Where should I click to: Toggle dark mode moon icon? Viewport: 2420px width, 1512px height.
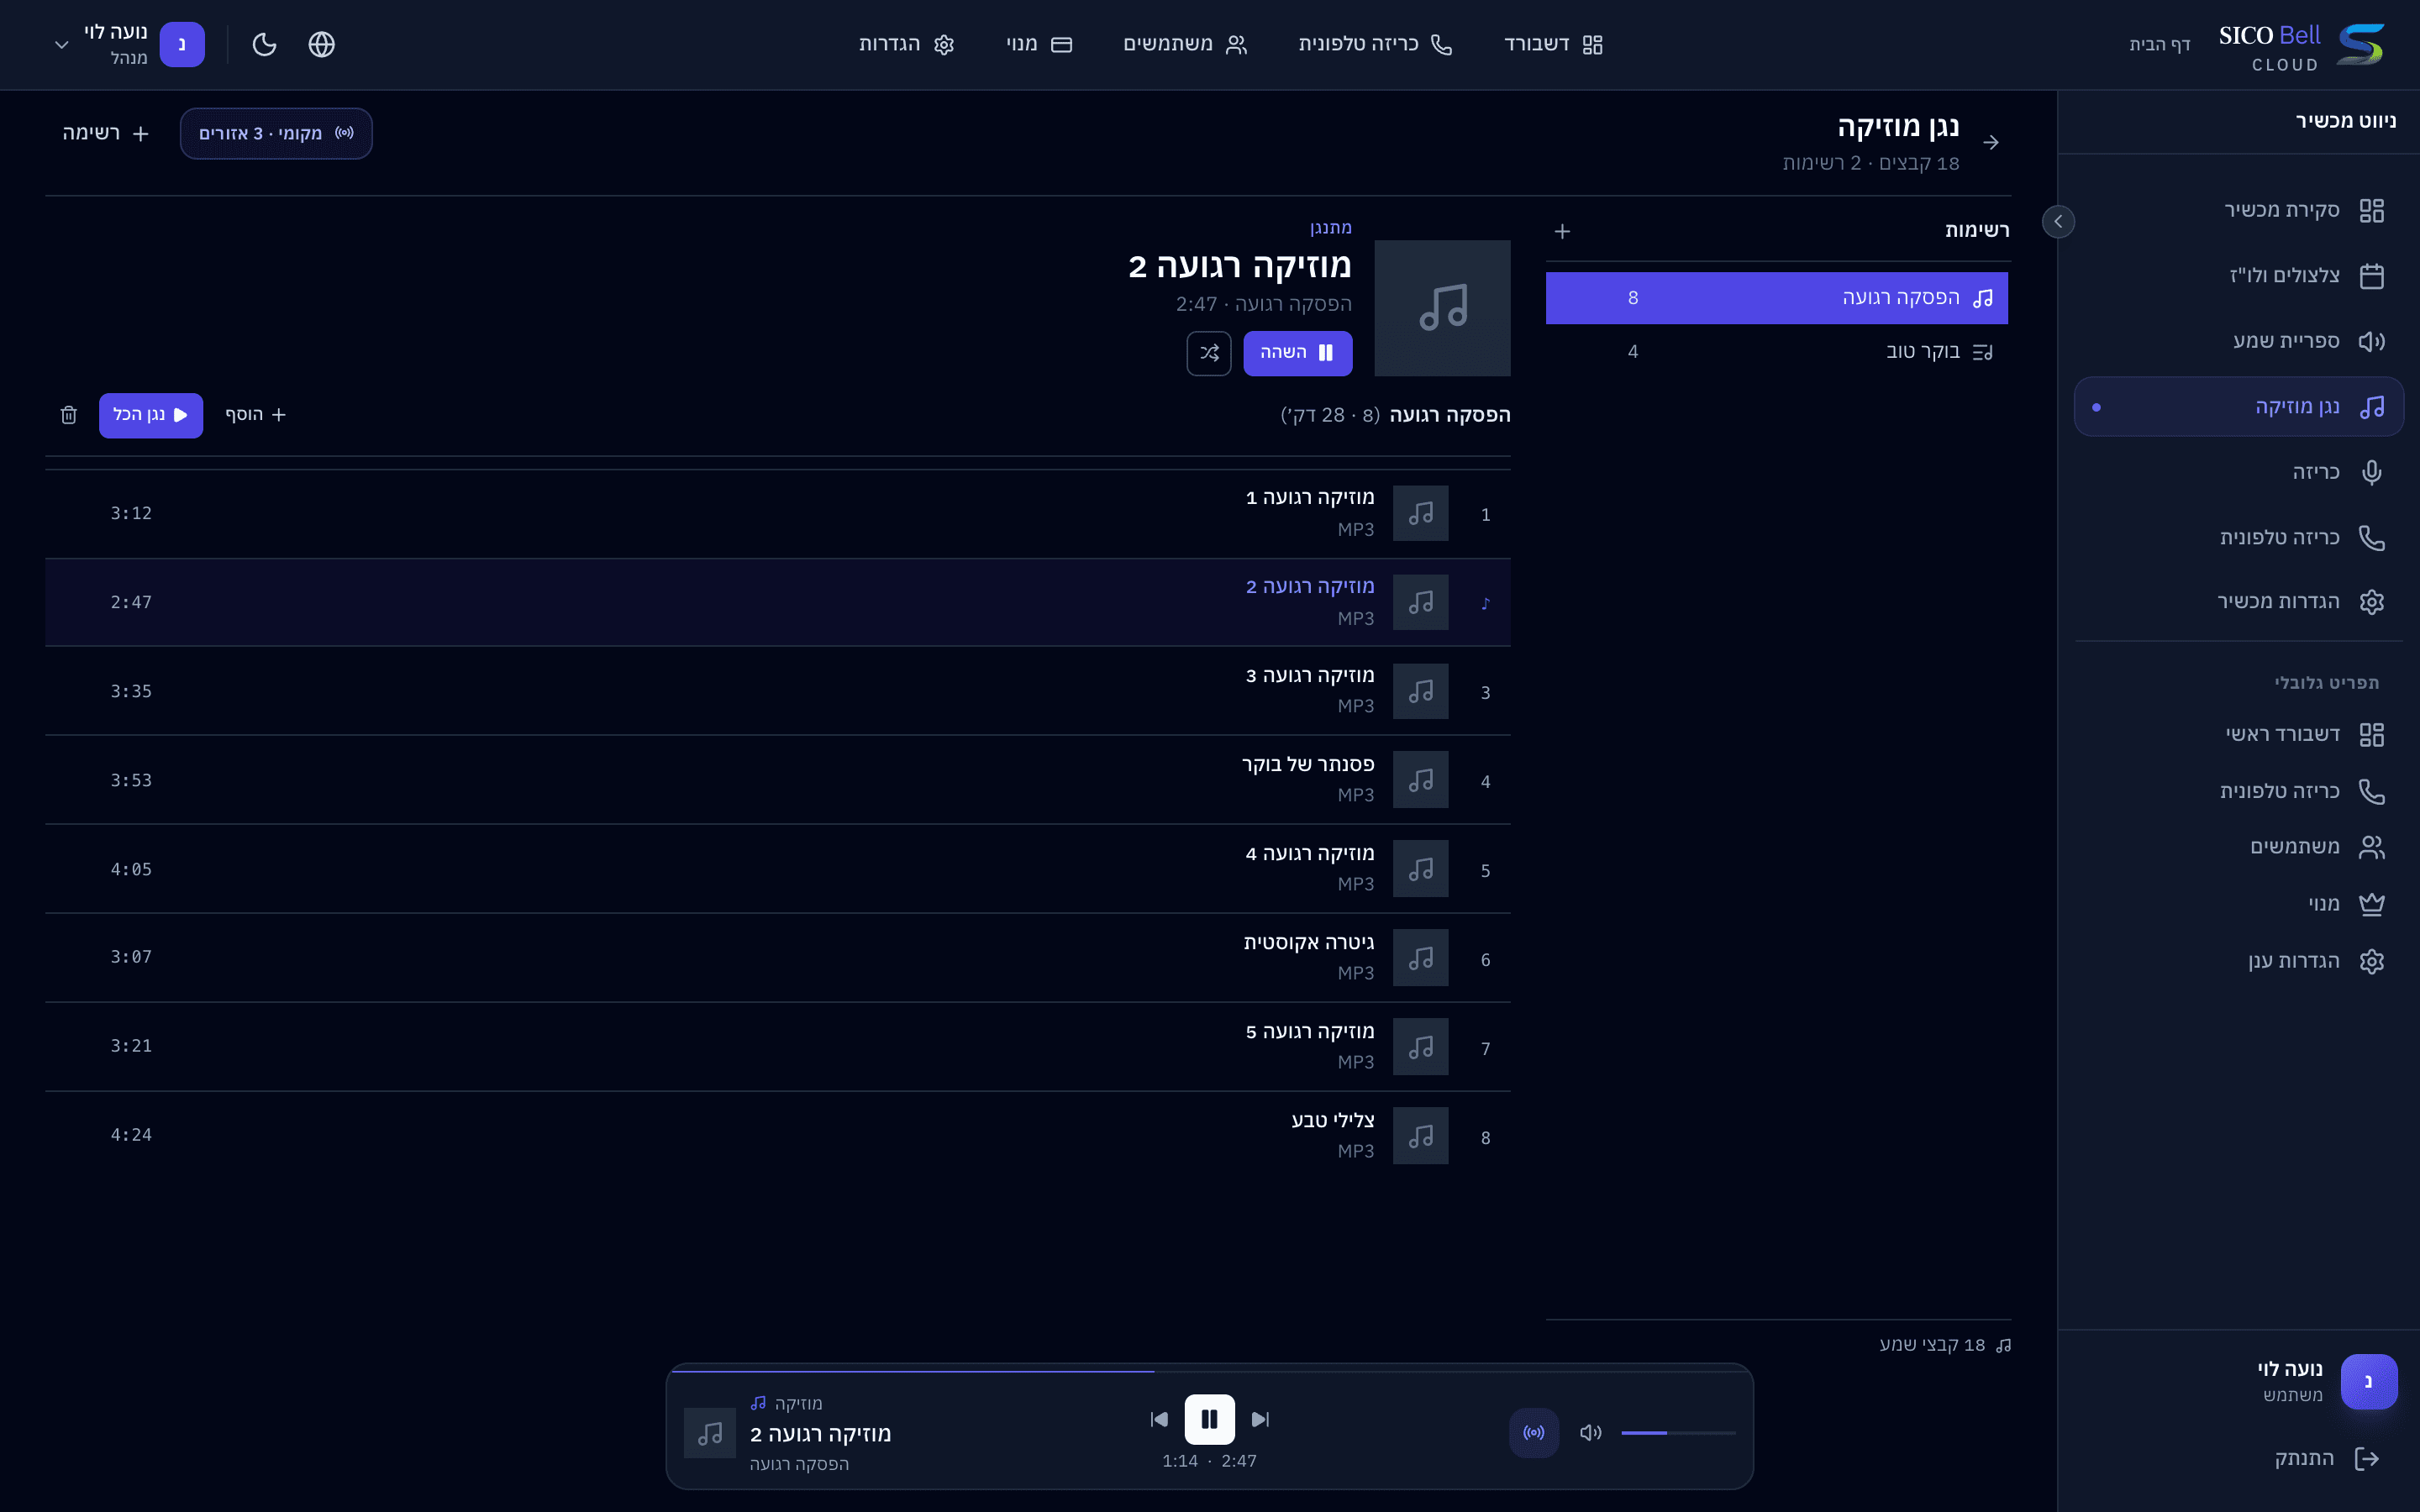[x=264, y=44]
